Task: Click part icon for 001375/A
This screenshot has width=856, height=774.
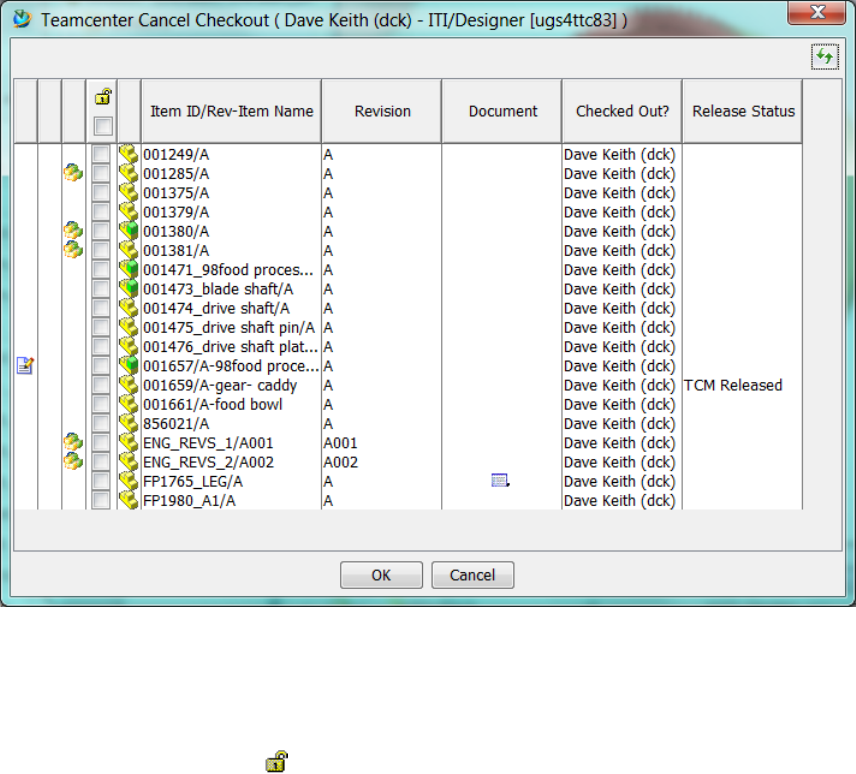Action: click(x=128, y=193)
